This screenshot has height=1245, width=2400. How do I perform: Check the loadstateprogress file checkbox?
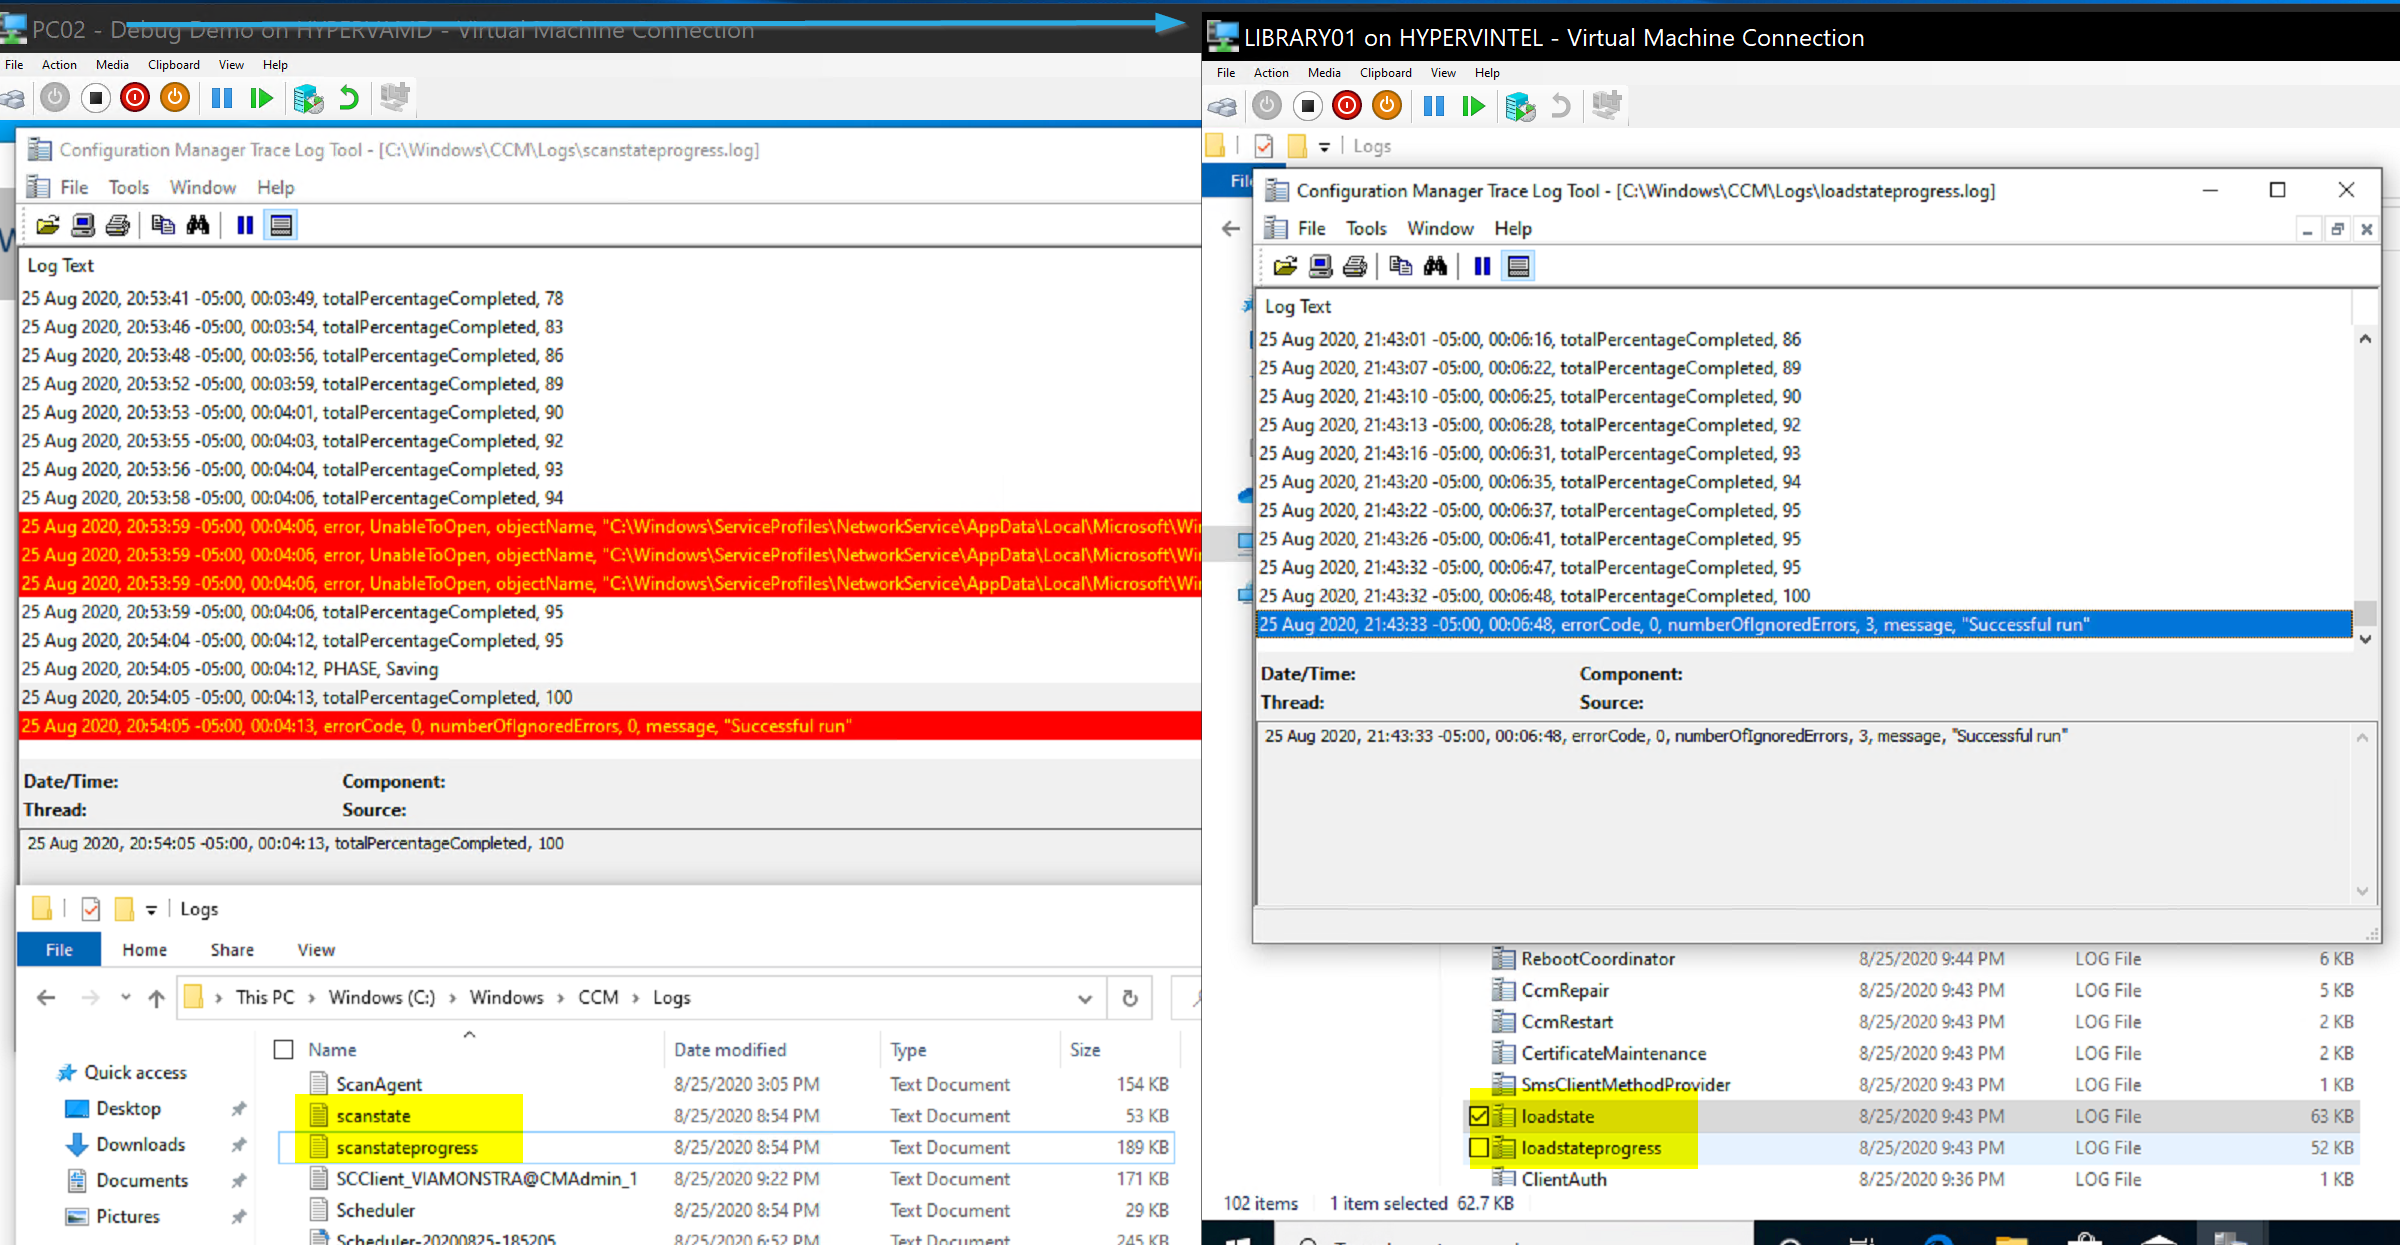(1479, 1148)
